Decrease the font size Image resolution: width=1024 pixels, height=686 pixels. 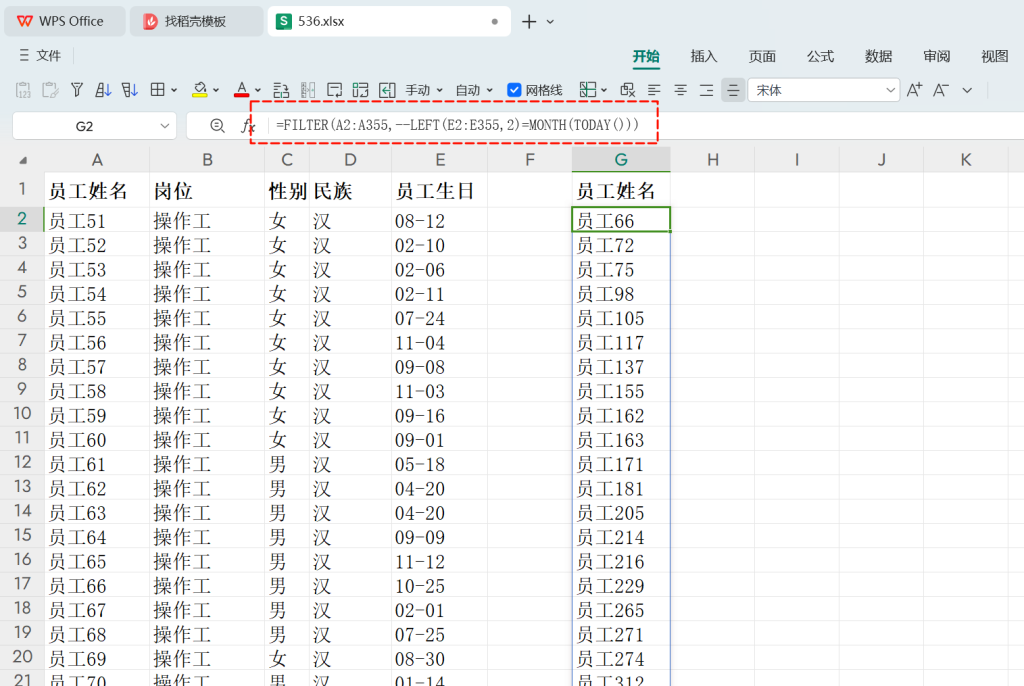tap(940, 90)
